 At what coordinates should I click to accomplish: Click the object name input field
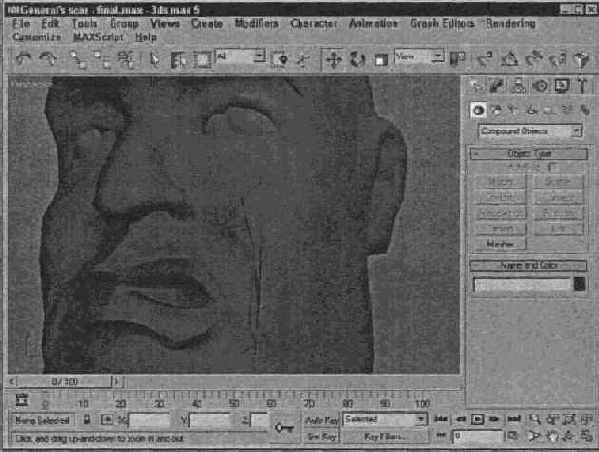click(522, 284)
